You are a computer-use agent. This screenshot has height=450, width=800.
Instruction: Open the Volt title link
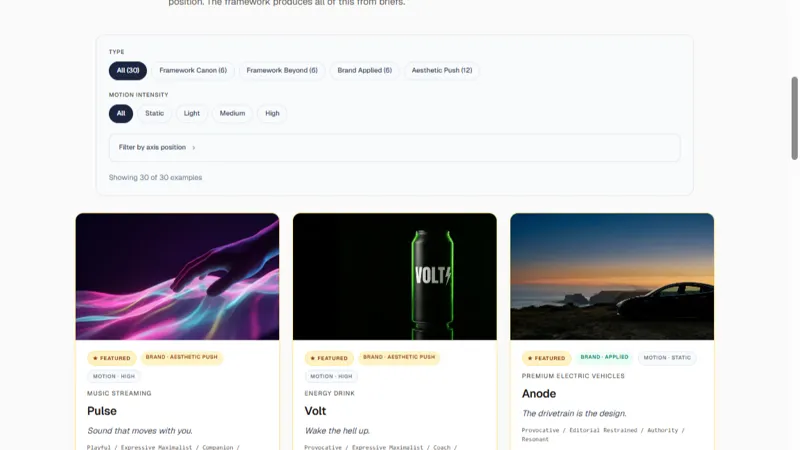(315, 411)
